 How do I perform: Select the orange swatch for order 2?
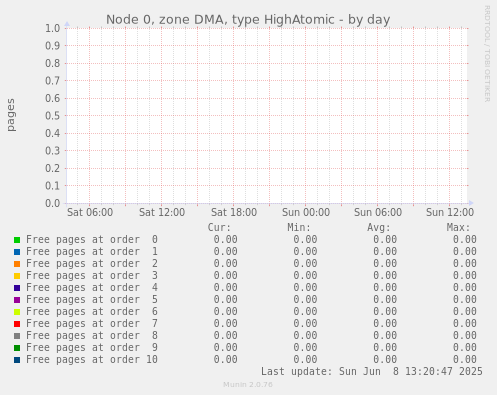[x=17, y=264]
